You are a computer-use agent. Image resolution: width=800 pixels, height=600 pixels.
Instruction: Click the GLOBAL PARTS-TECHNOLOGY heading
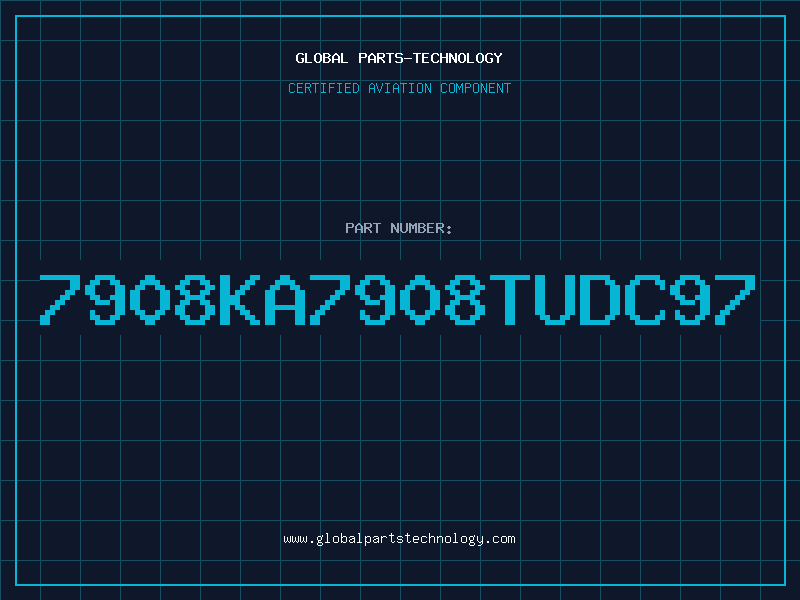point(399,58)
